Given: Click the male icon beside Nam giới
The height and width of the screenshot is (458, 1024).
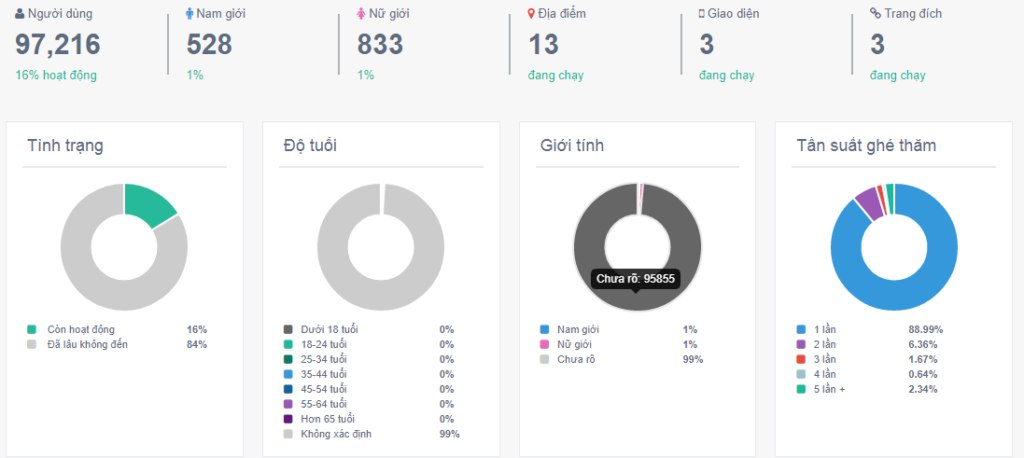Looking at the screenshot, I should (191, 14).
